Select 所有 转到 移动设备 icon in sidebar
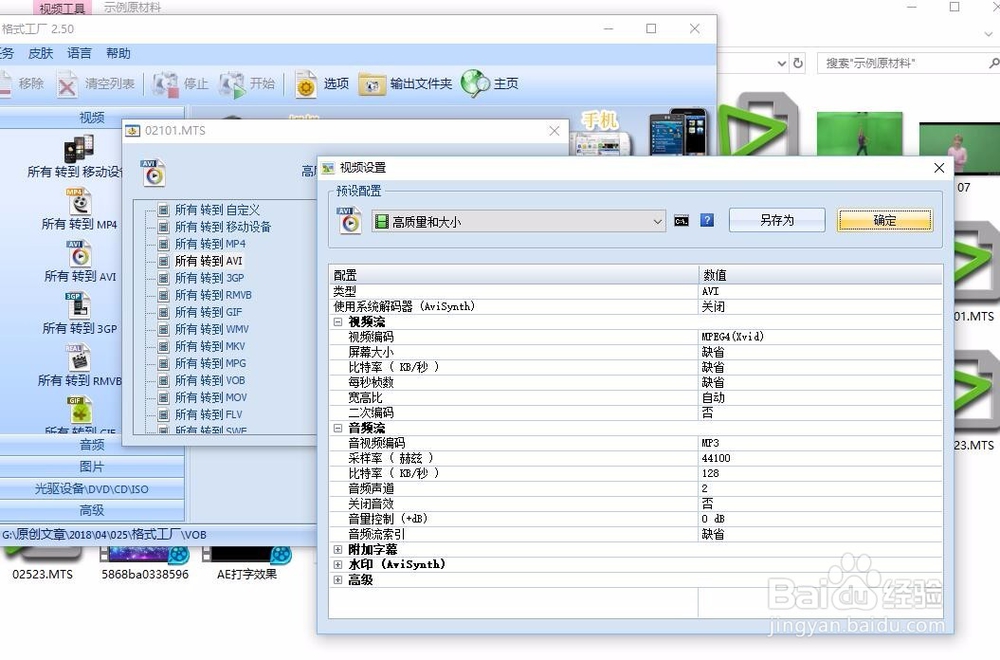 pos(78,149)
